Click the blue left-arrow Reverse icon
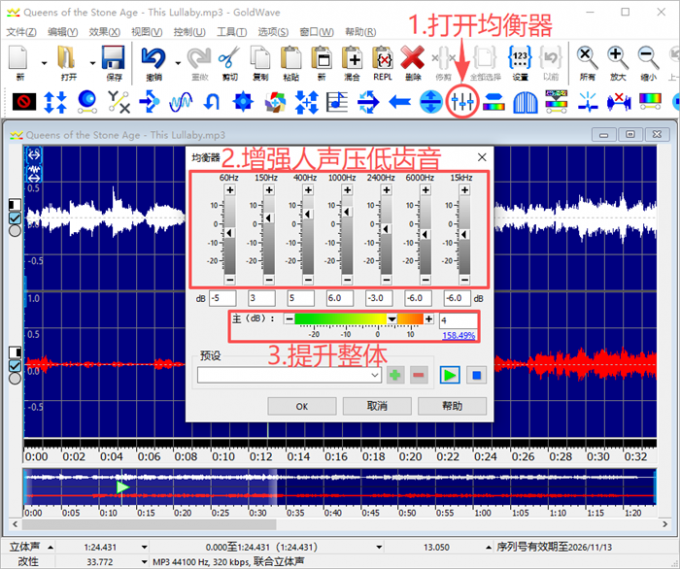Image resolution: width=680 pixels, height=569 pixels. tap(399, 102)
